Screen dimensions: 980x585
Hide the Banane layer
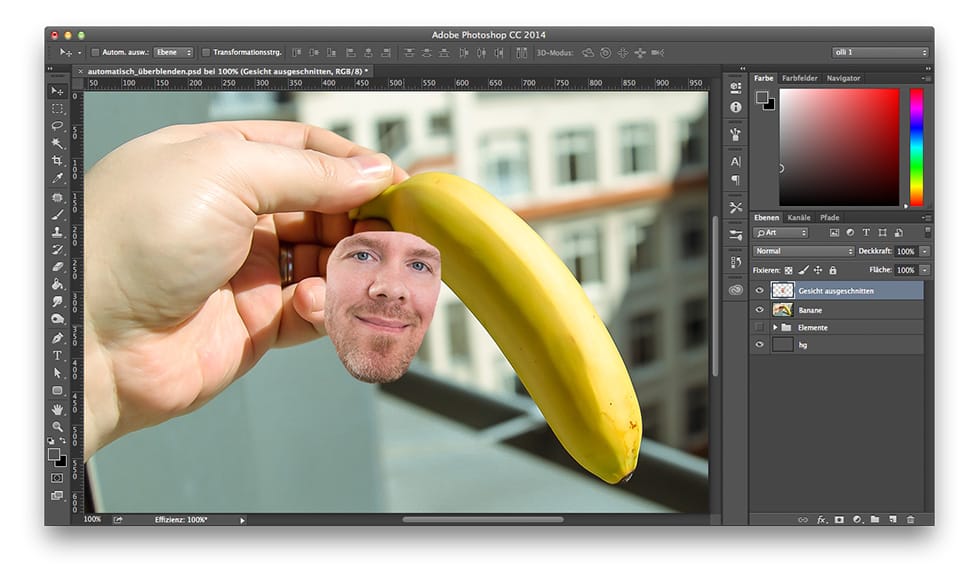pyautogui.click(x=759, y=310)
